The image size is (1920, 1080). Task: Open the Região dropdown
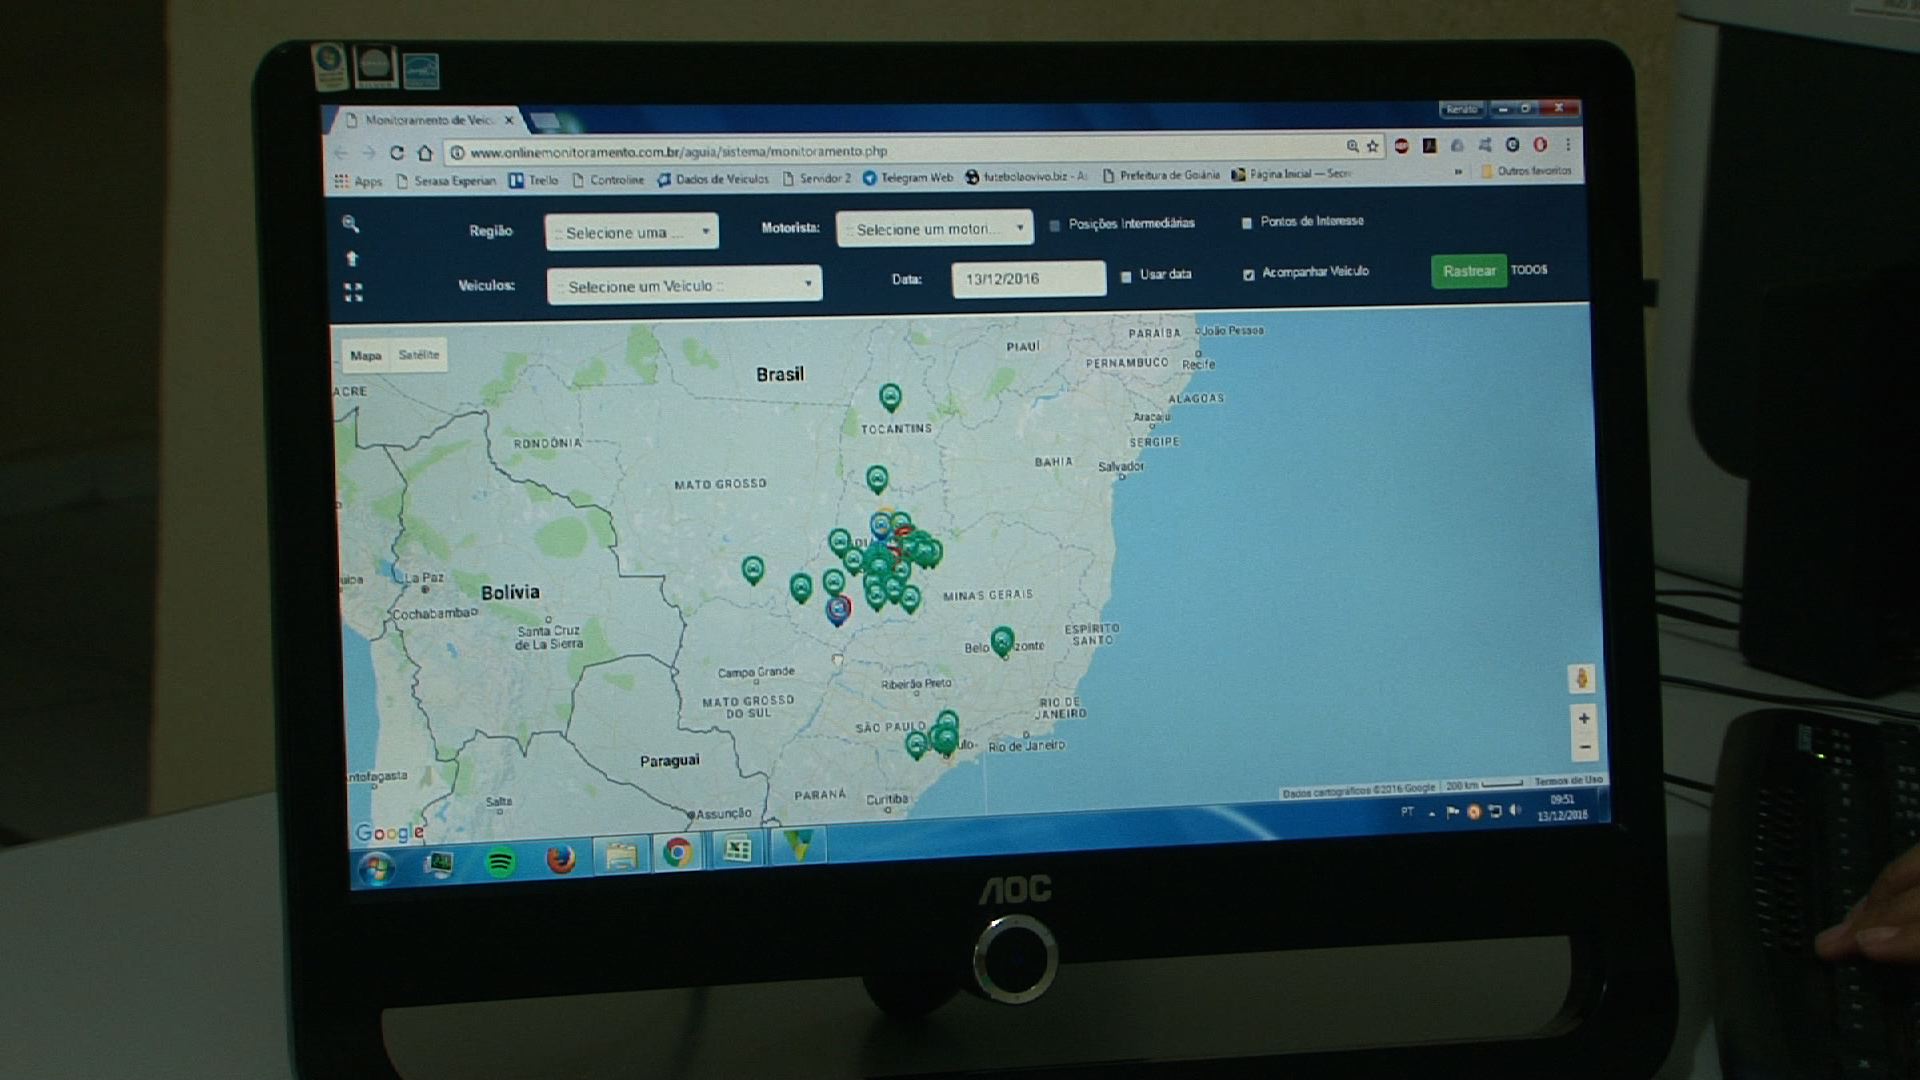632,232
